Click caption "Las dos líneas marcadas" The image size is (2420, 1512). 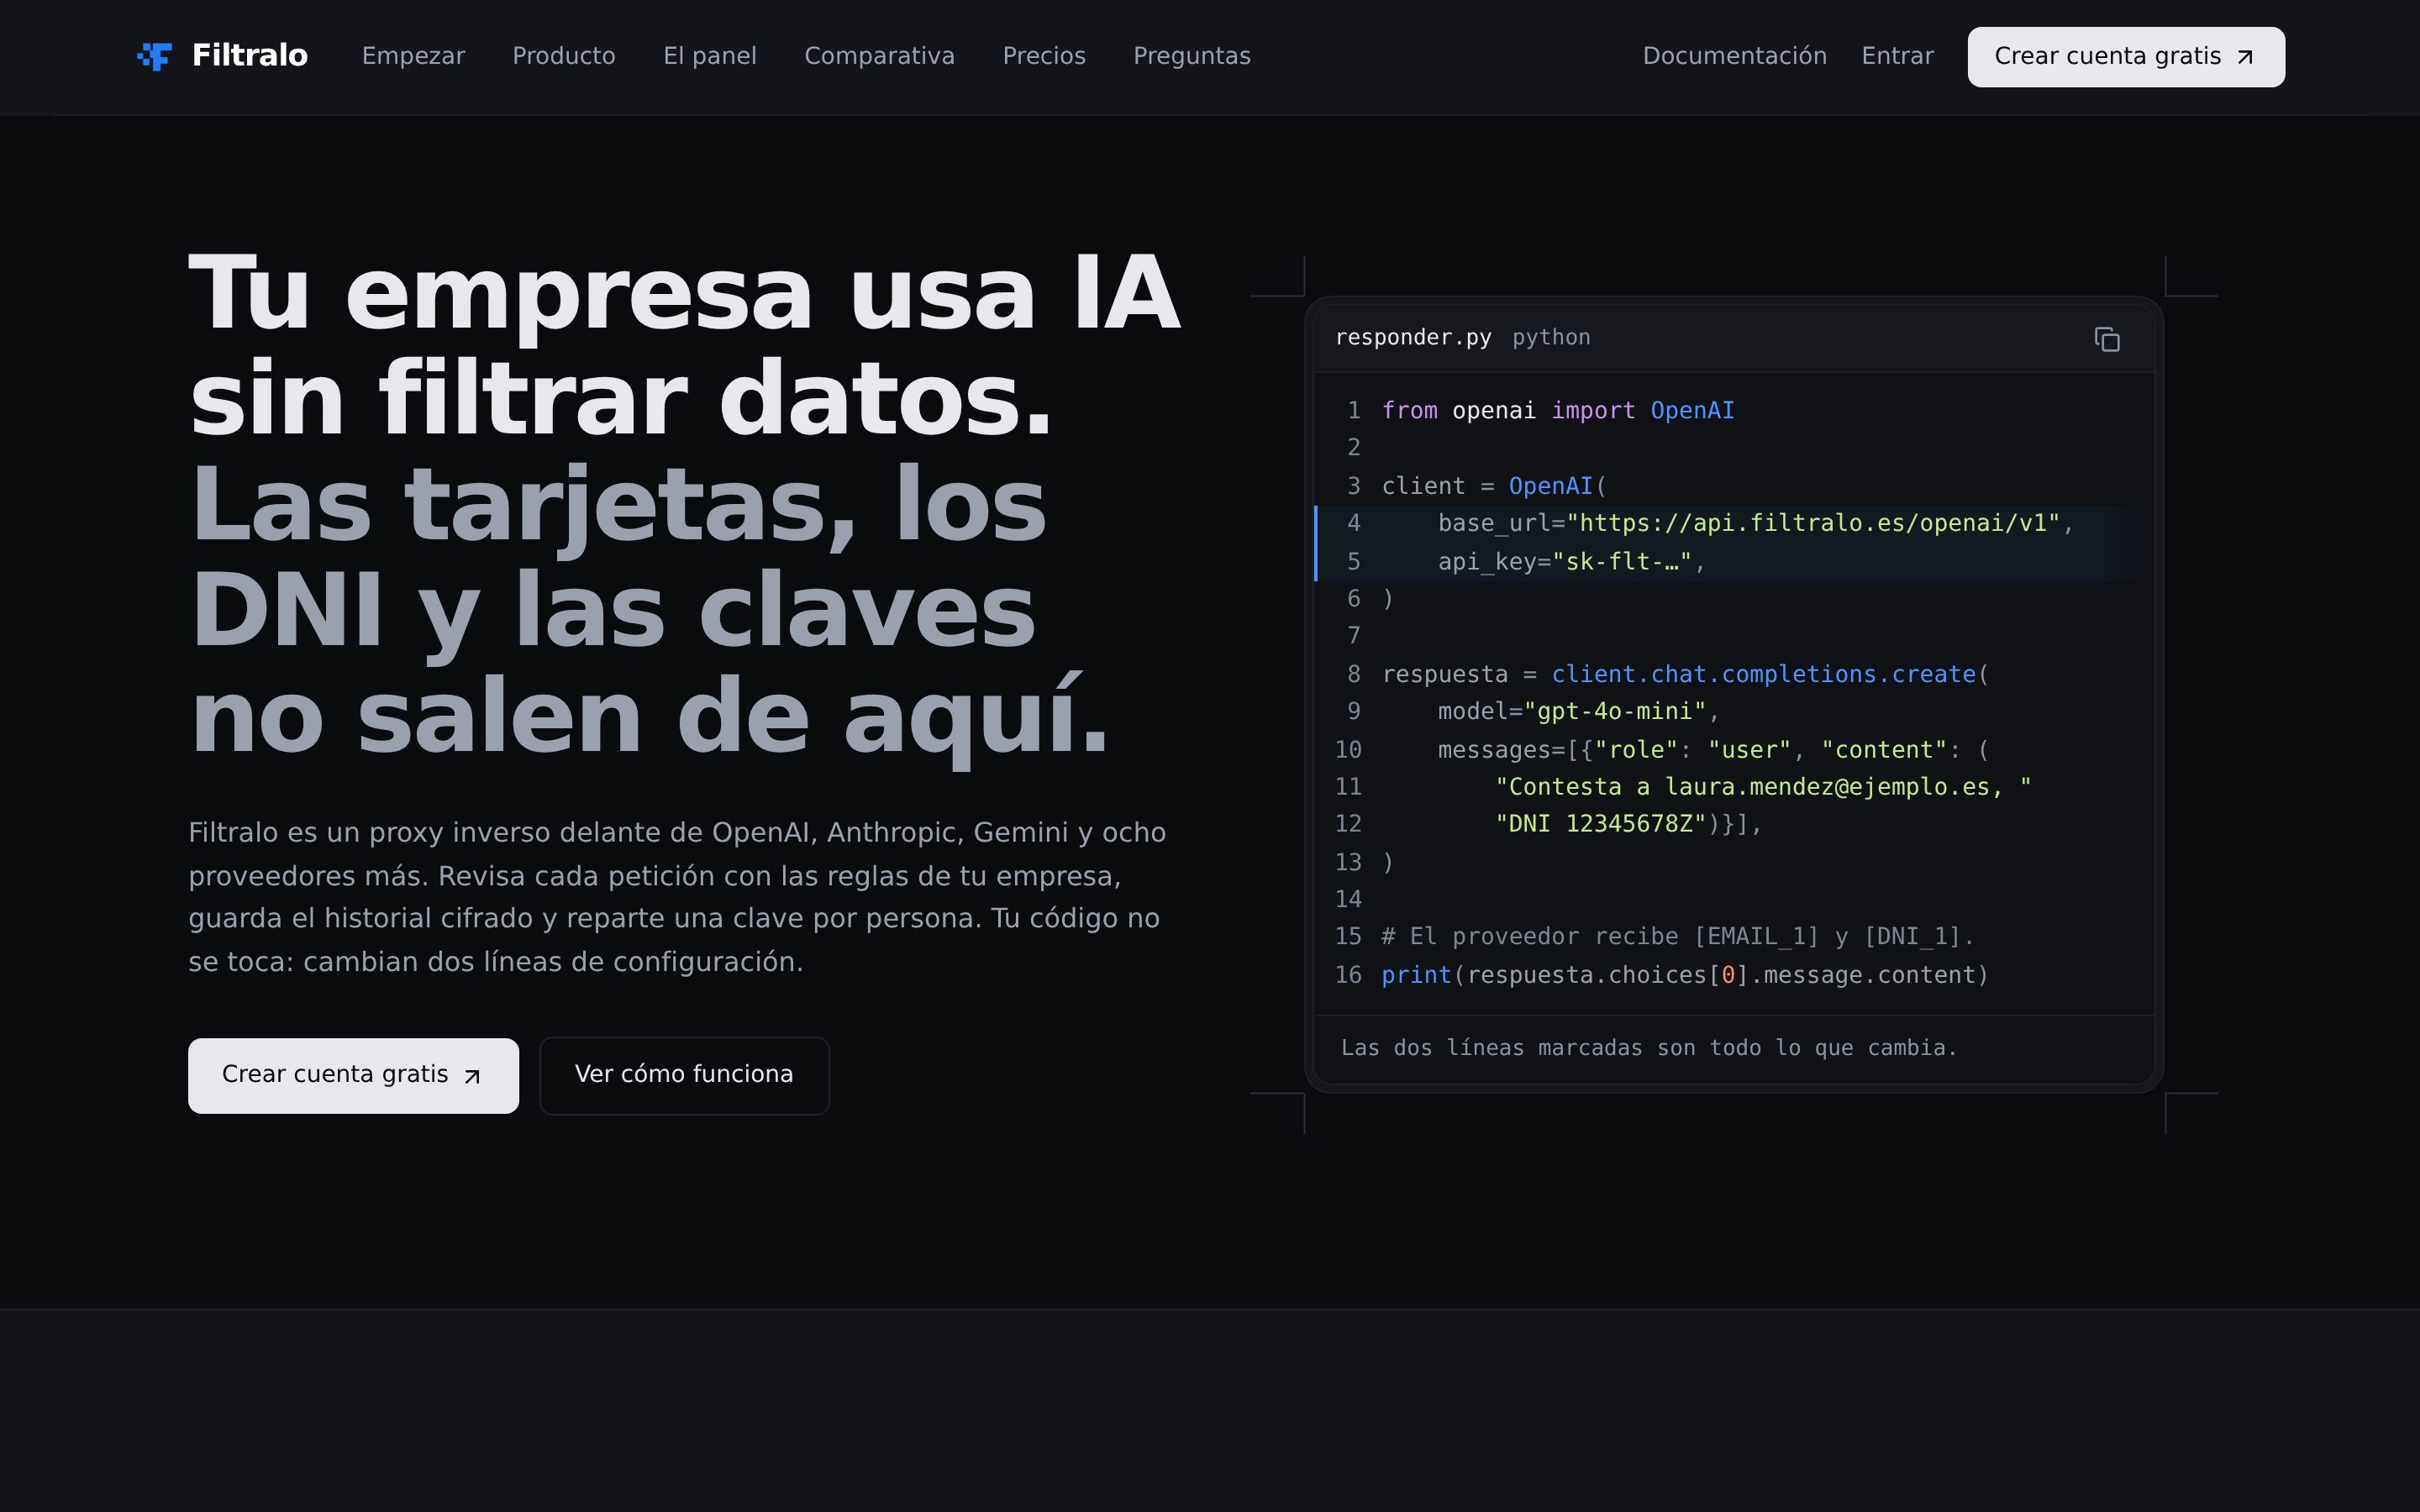1649,1048
